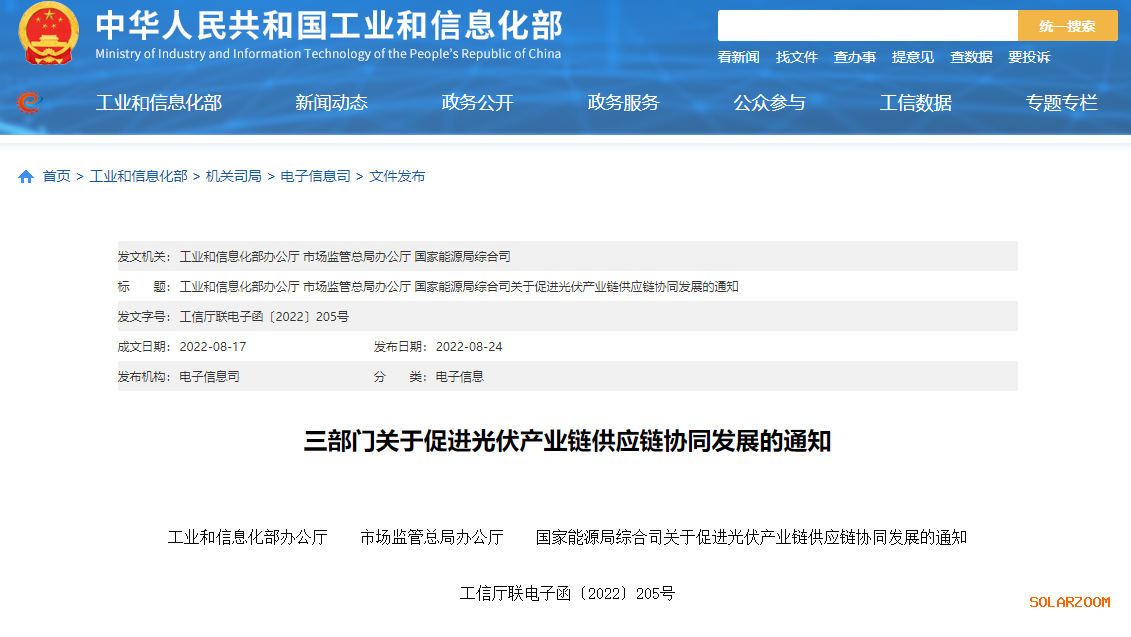Click the 看新闻 quick link
This screenshot has height=637, width=1131.
click(738, 57)
